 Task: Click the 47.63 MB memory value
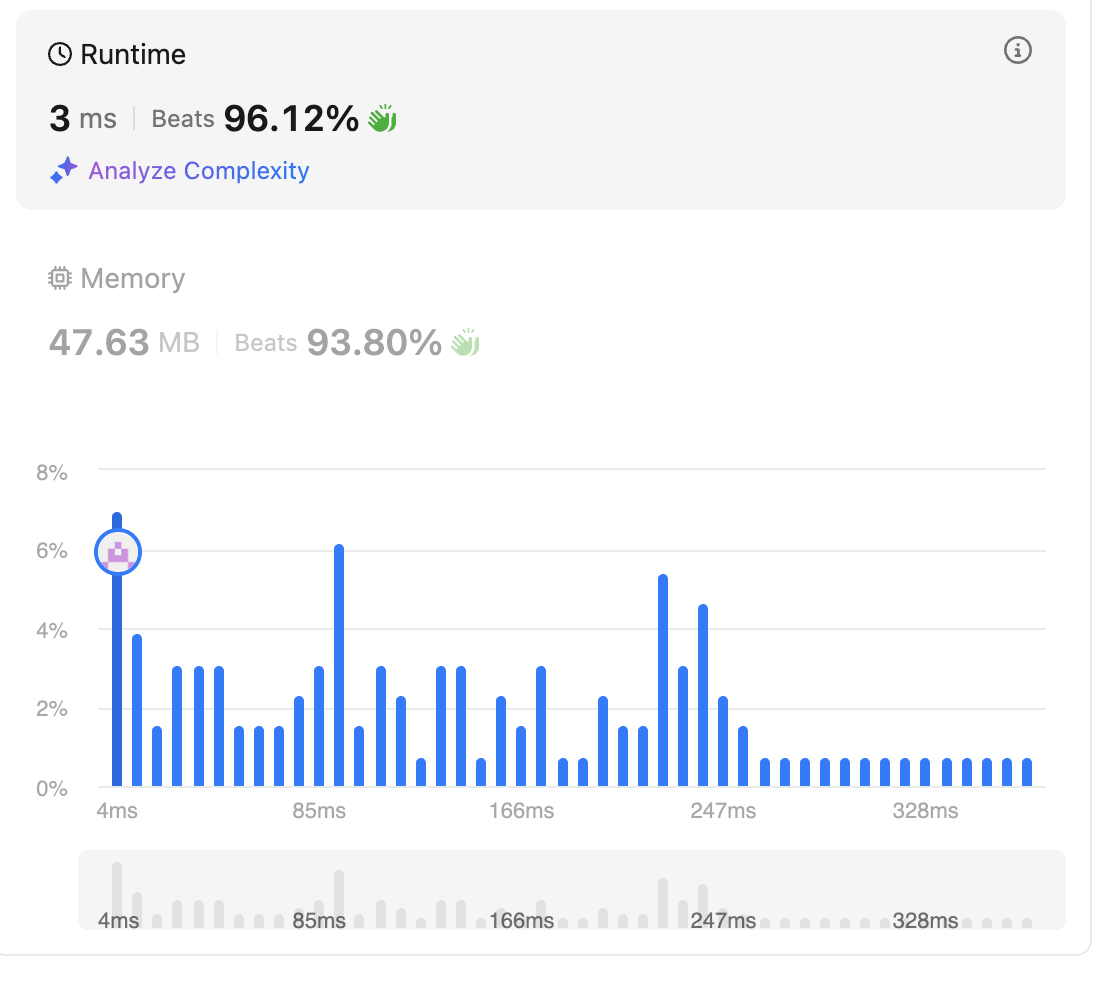124,343
